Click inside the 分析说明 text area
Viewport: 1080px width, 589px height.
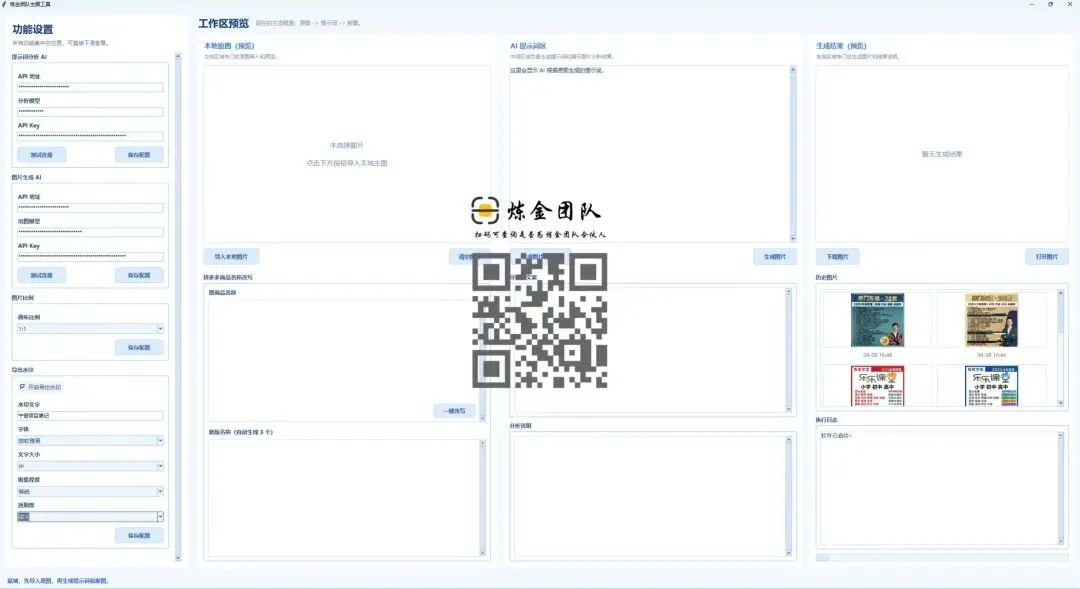(x=650, y=495)
